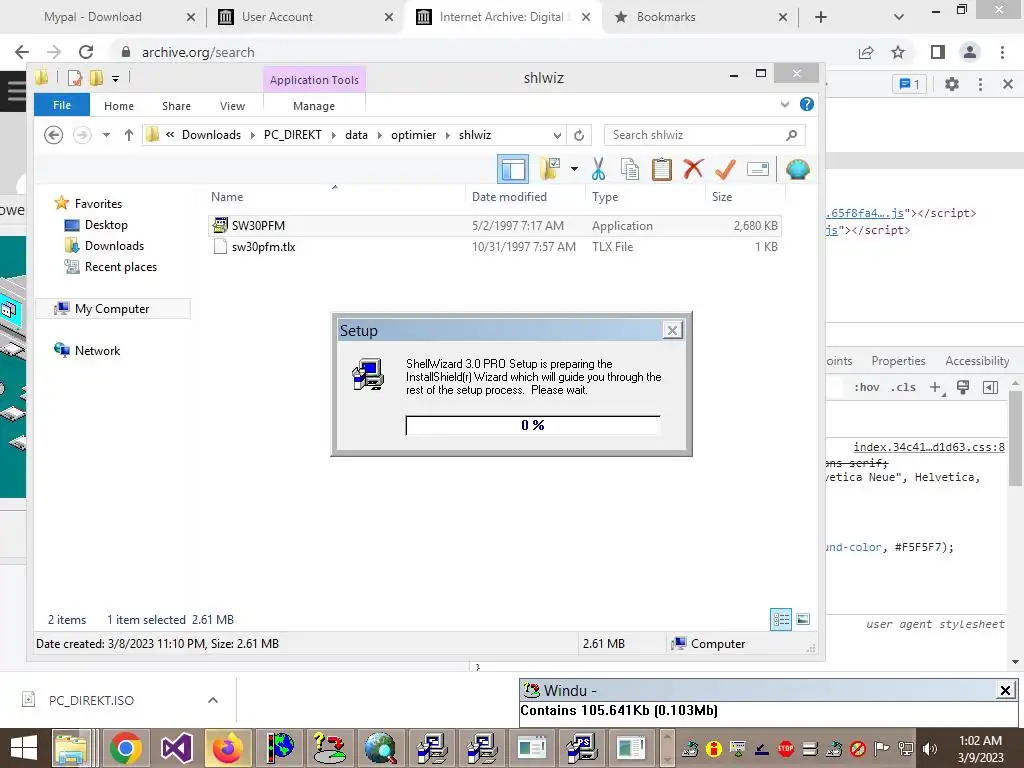Viewport: 1024px width, 768px height.
Task: Click PC_DIREKT in the address breadcrumb
Action: [293, 135]
